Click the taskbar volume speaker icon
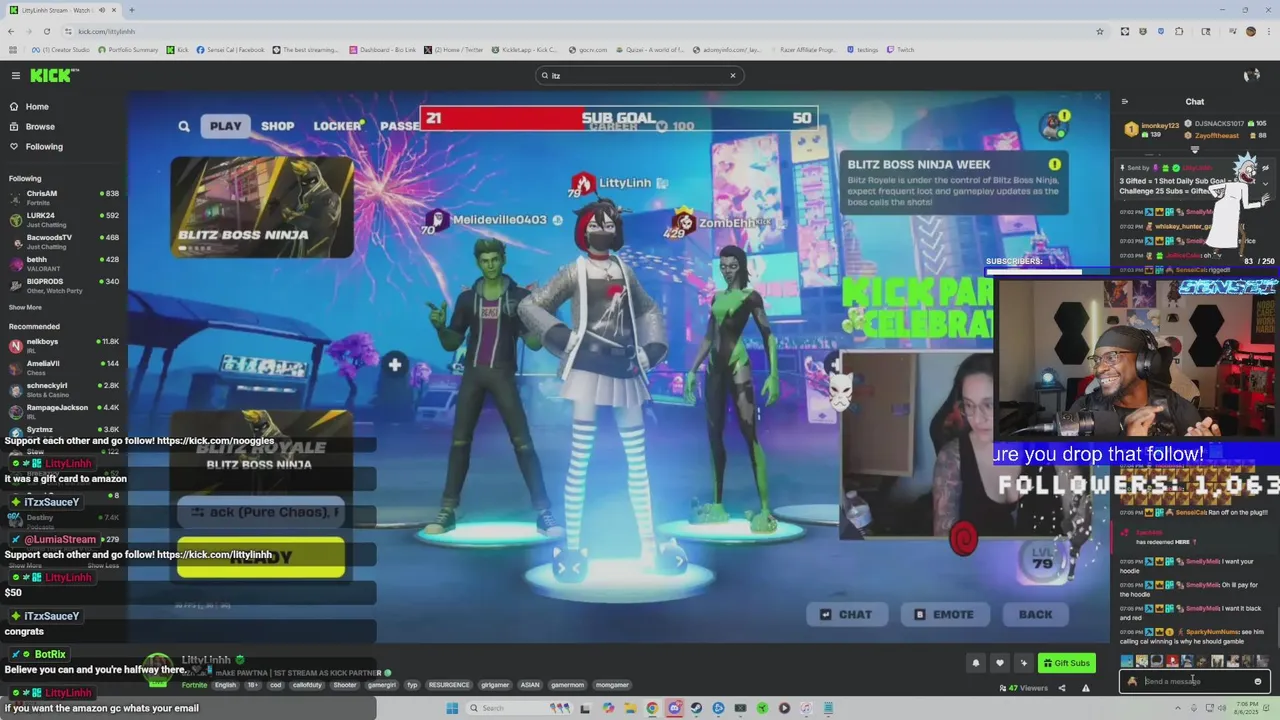 point(1222,708)
